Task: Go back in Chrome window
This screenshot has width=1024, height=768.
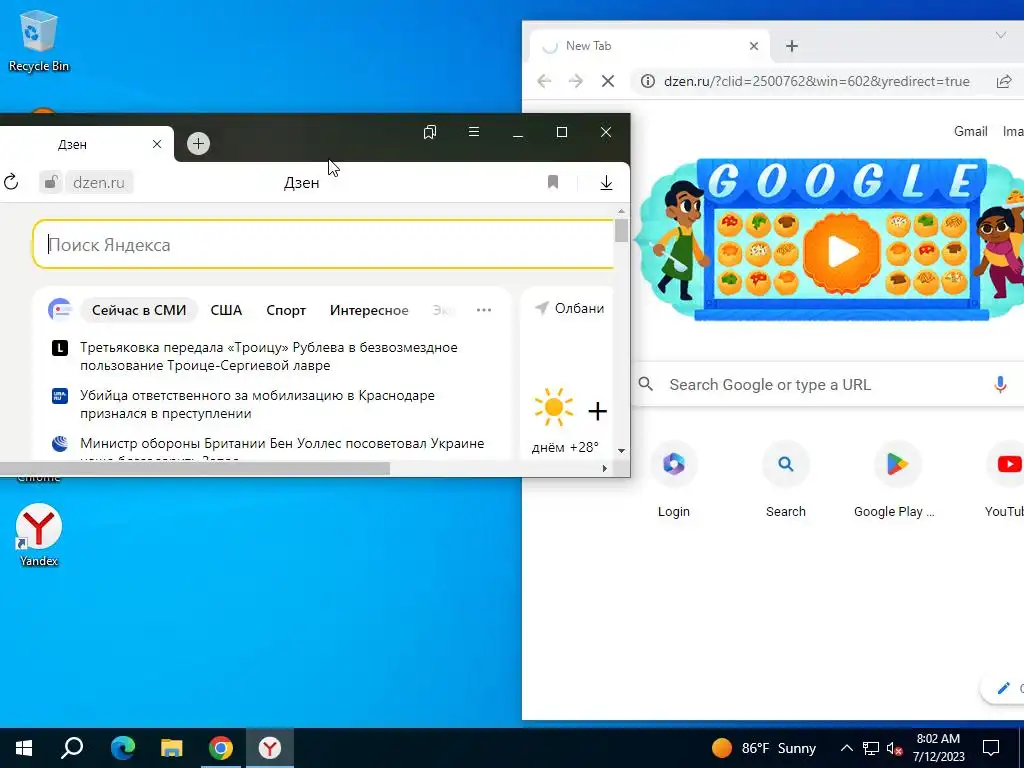Action: (544, 81)
